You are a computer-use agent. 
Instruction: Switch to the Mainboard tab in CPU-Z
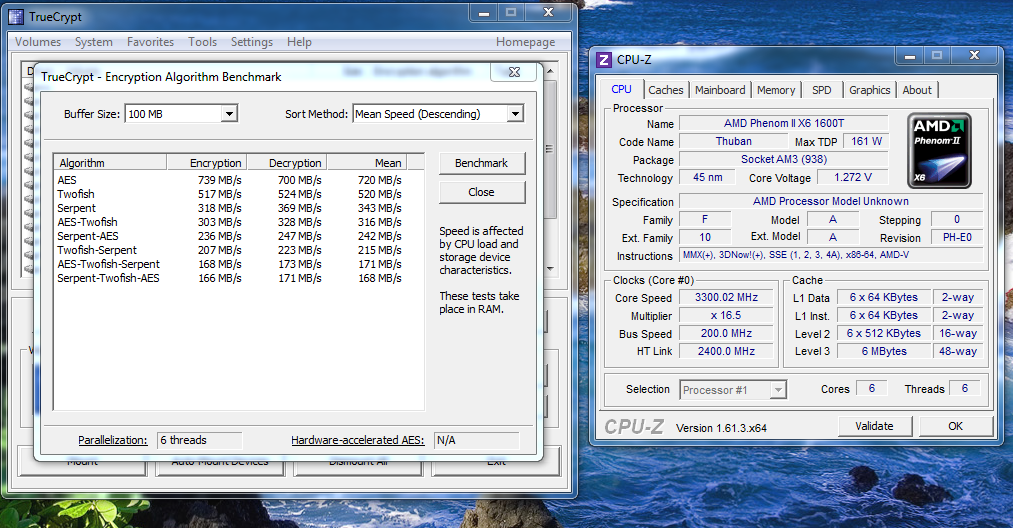click(720, 90)
